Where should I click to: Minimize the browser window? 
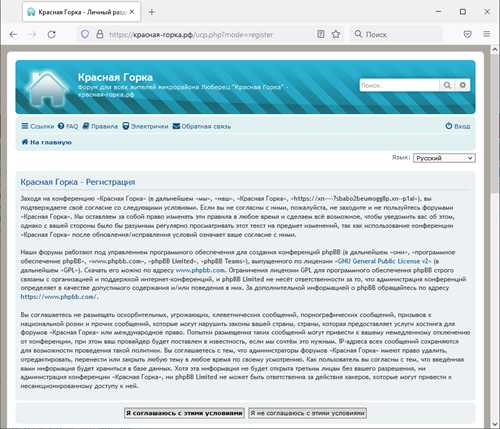(439, 12)
